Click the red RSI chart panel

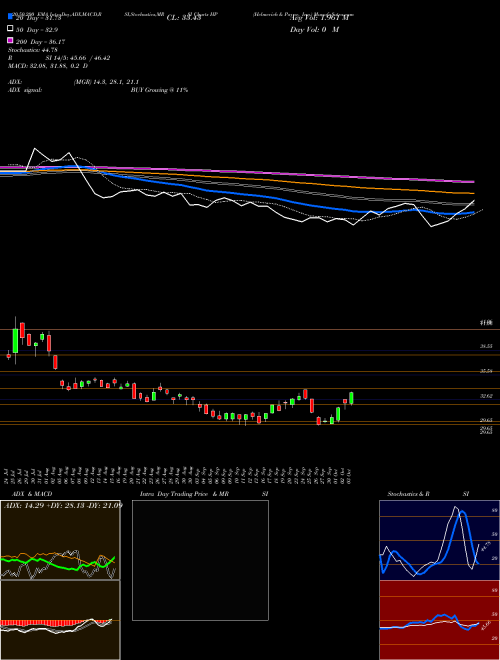tap(439, 620)
